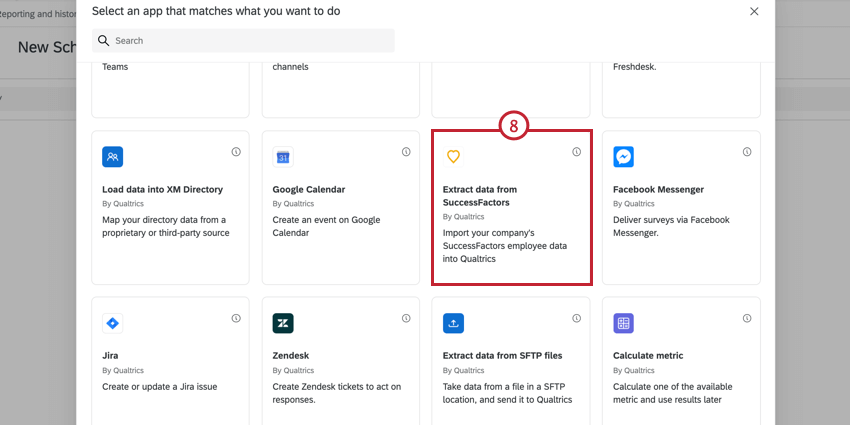Click the Calculate metric icon
Viewport: 850px width, 425px height.
623,323
